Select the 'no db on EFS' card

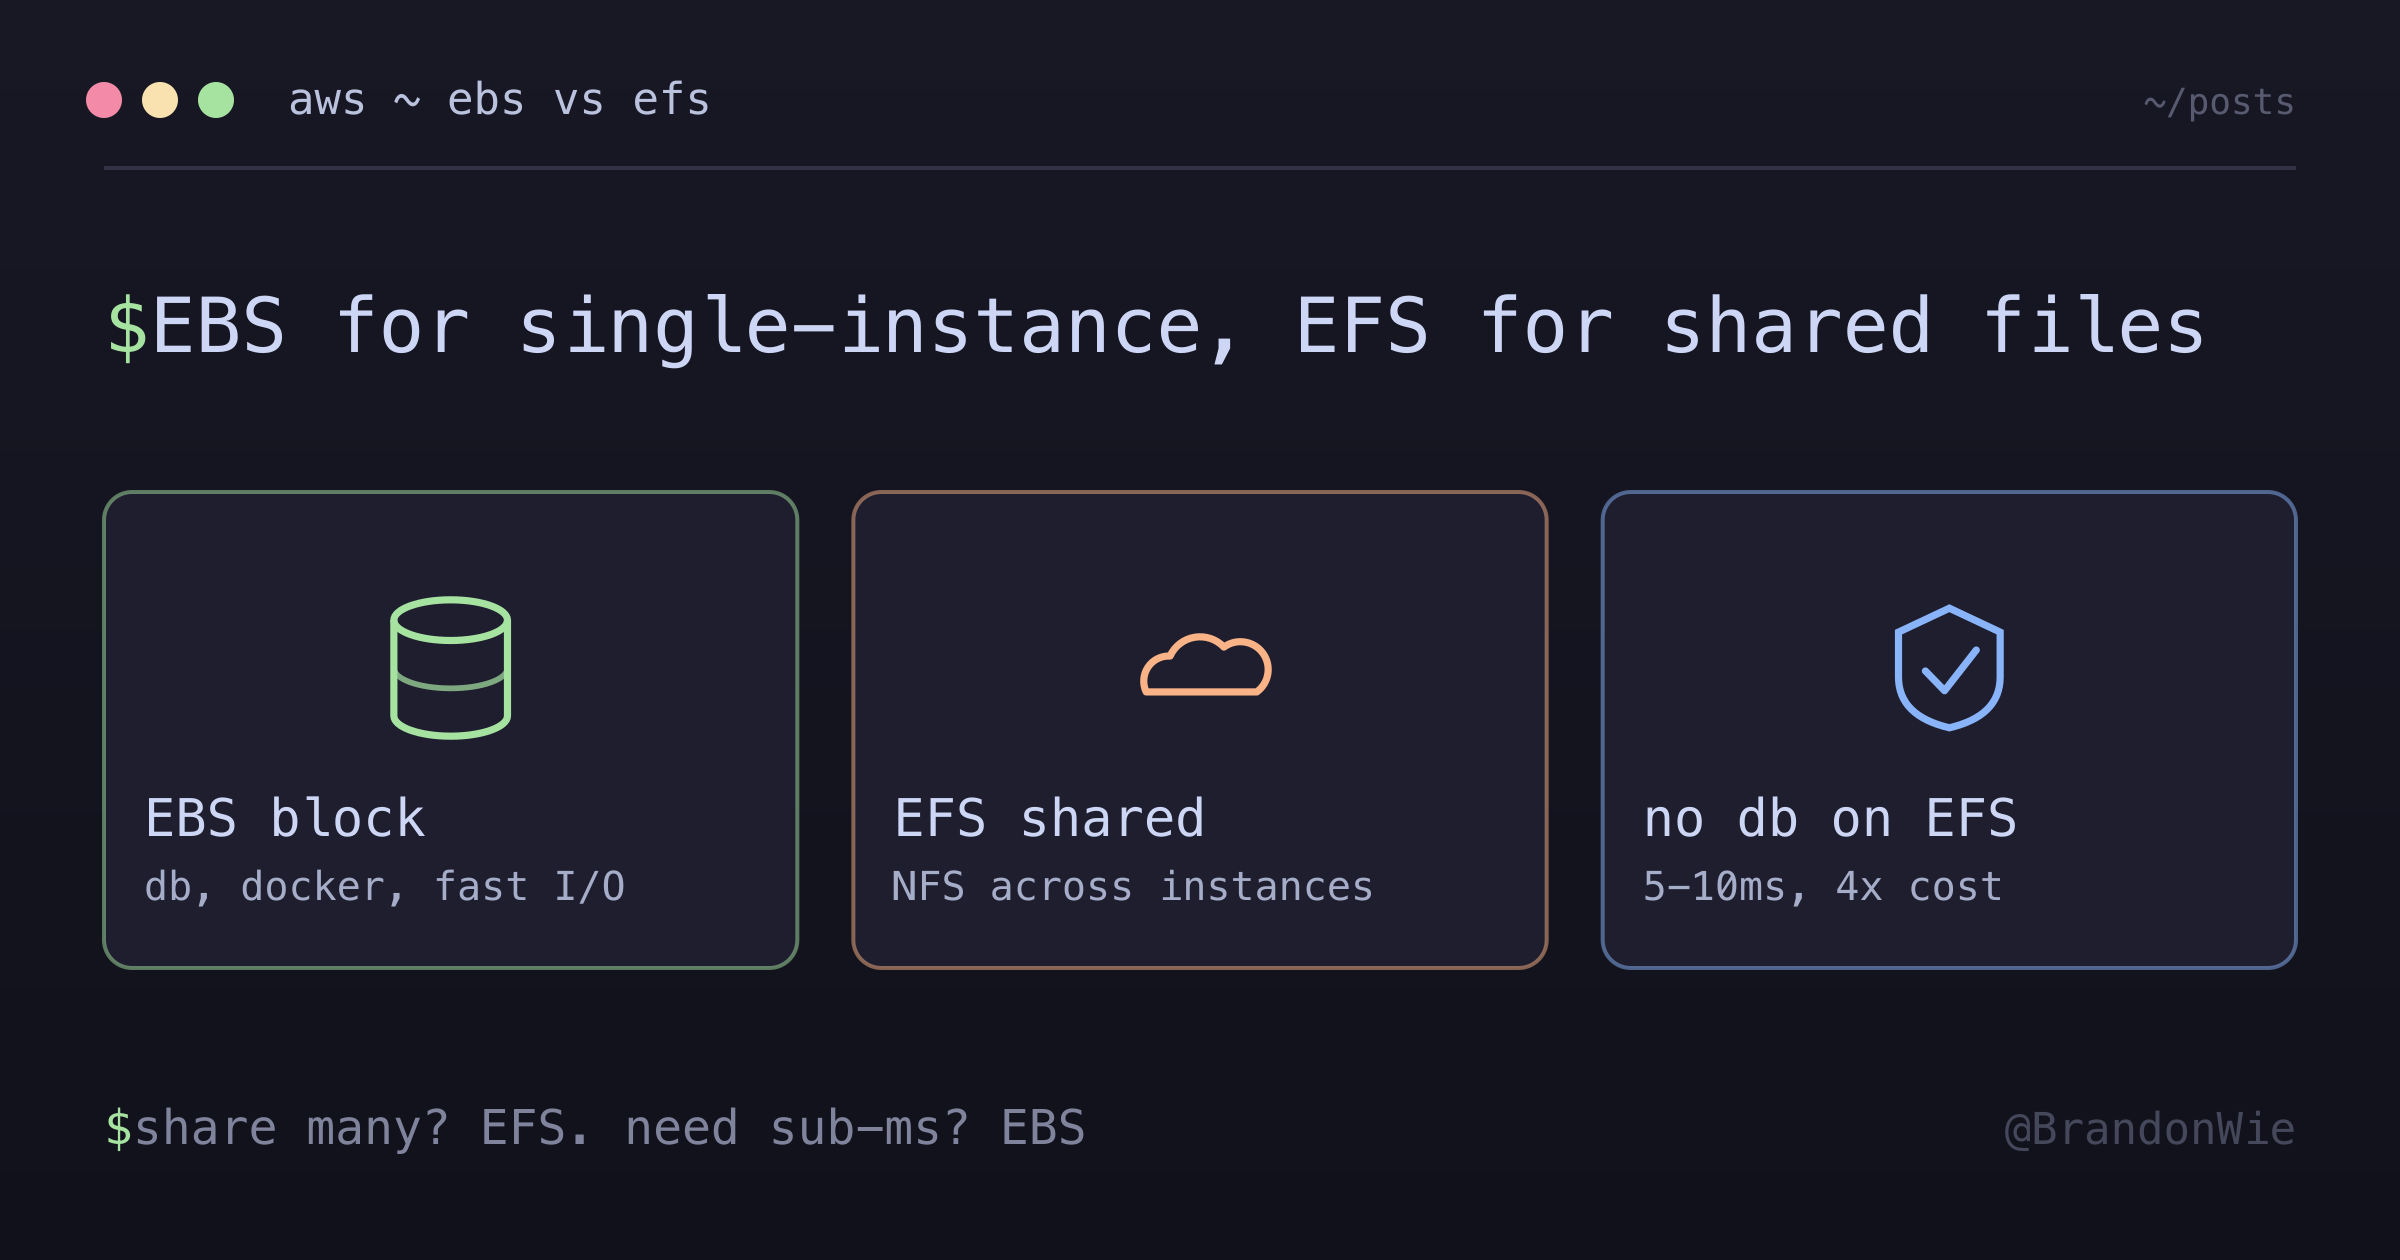coord(1949,730)
